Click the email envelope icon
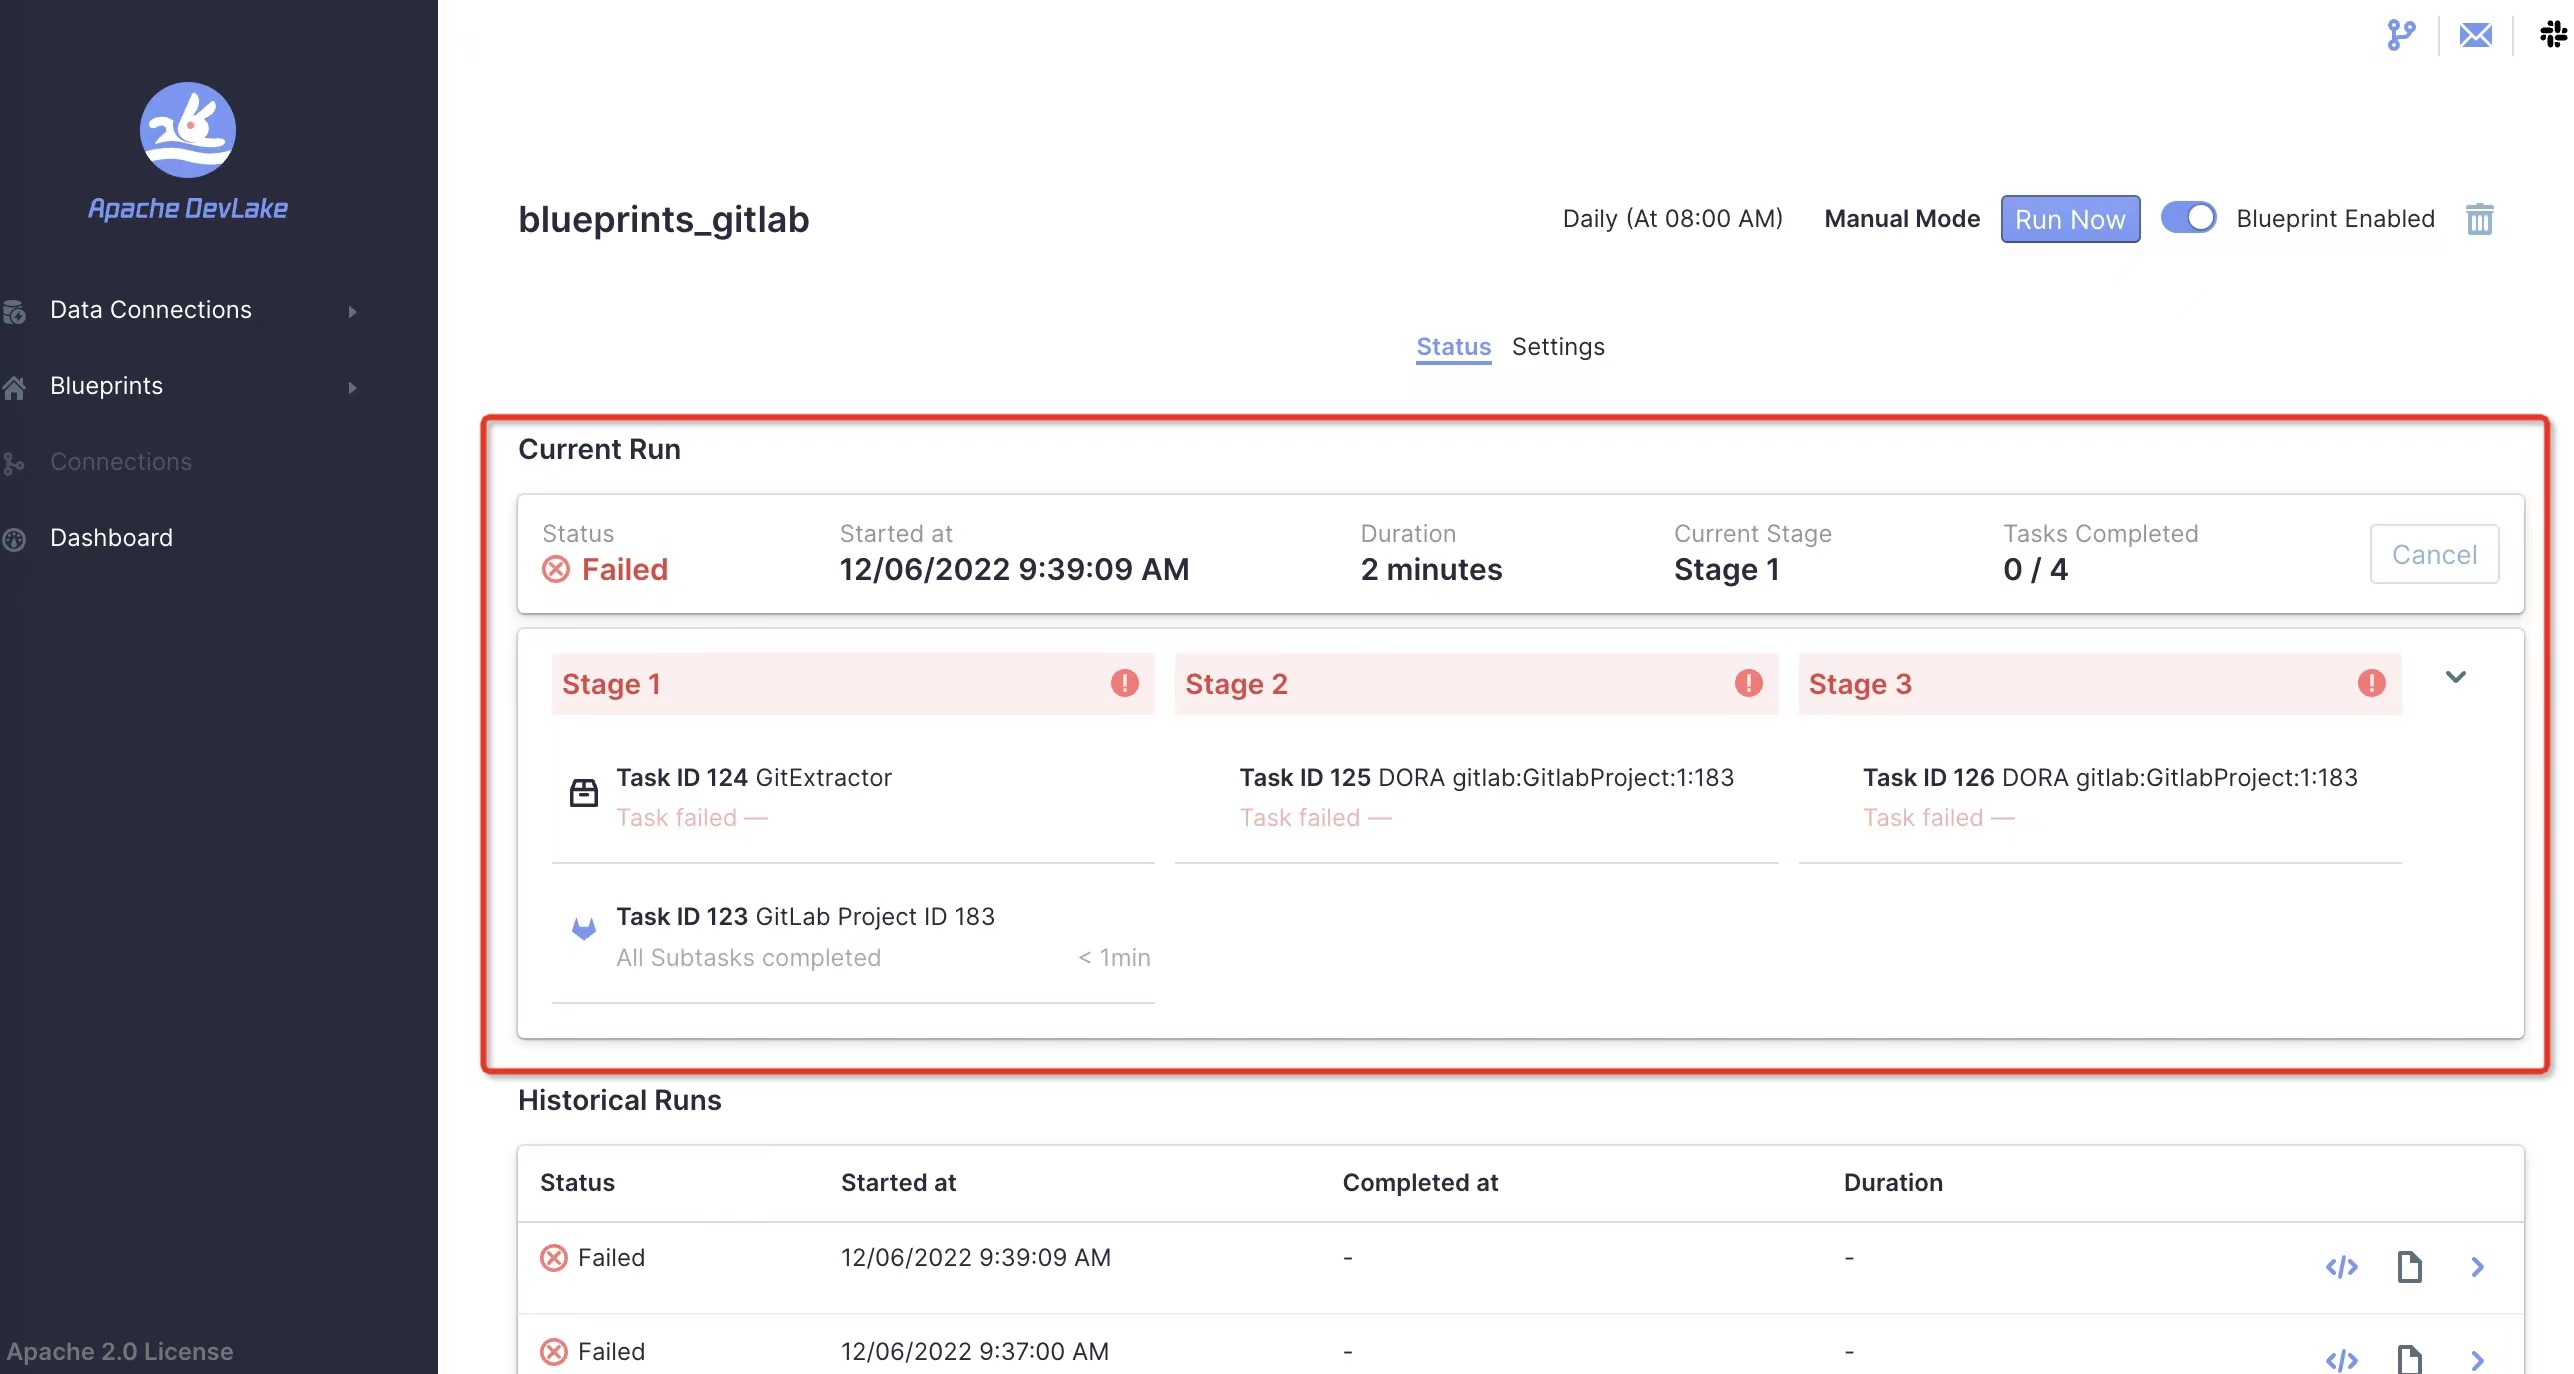The width and height of the screenshot is (2574, 1374). click(2475, 35)
